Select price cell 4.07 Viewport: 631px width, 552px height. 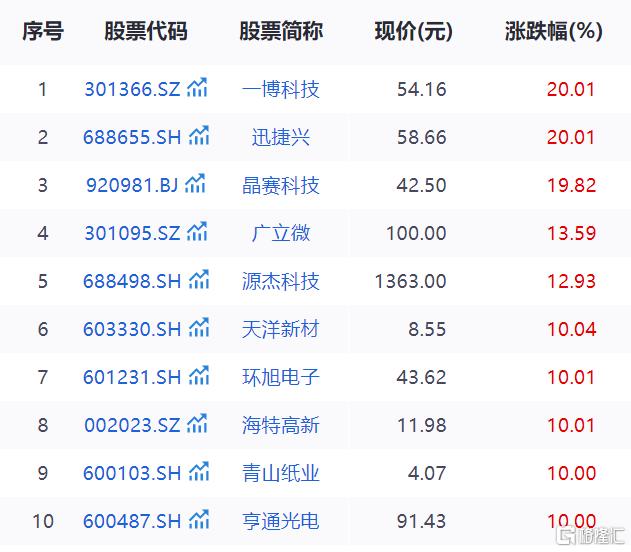point(427,473)
